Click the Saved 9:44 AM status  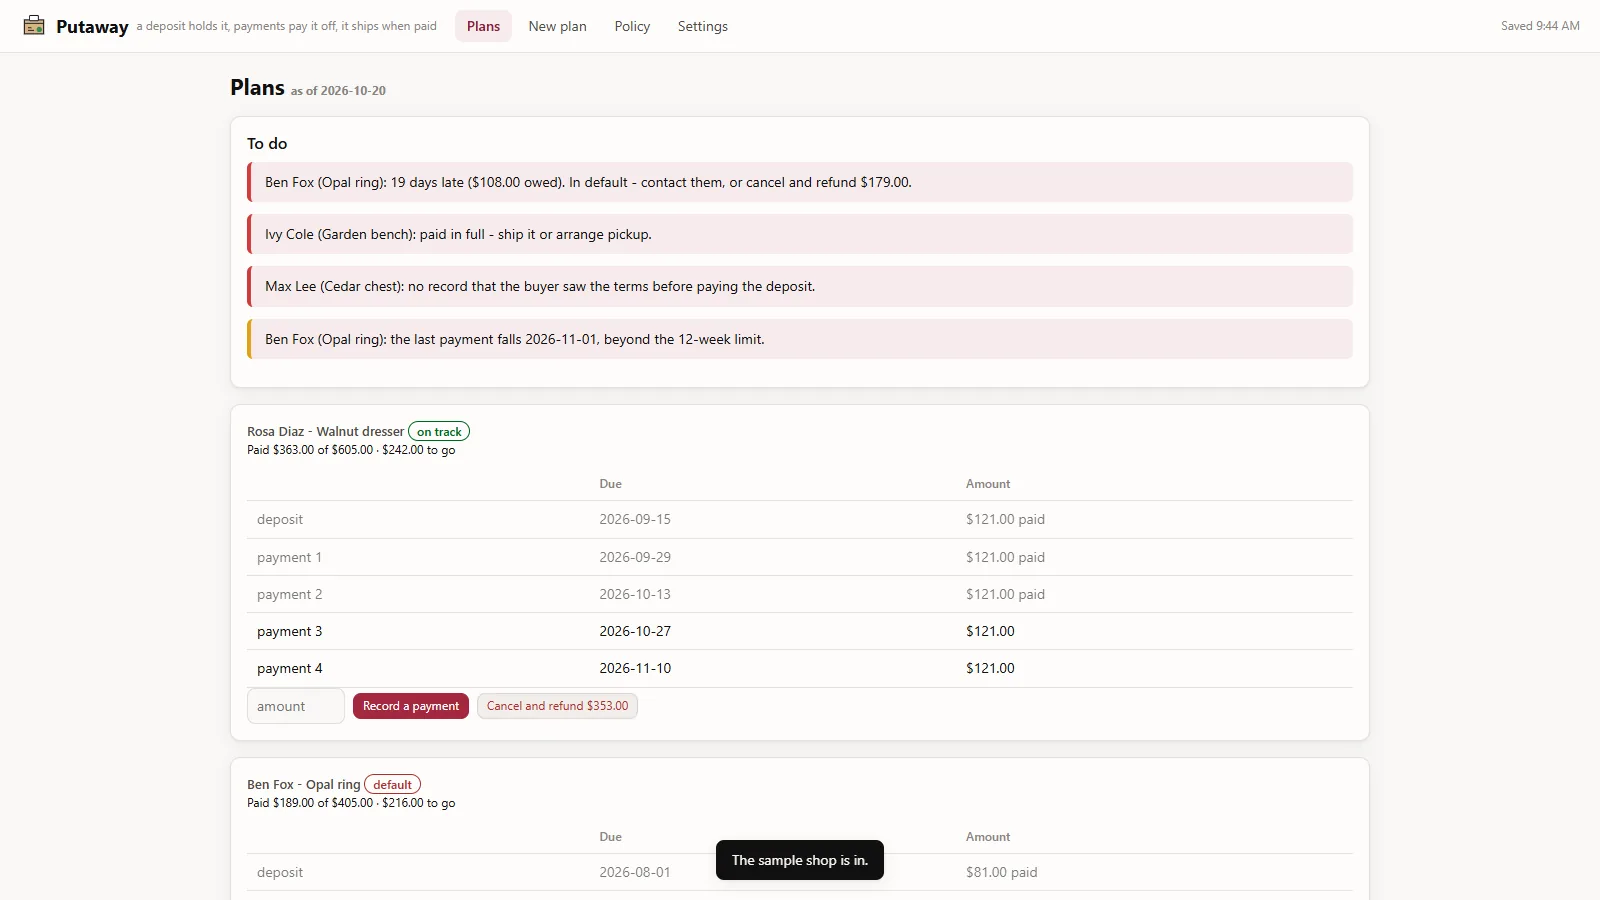pyautogui.click(x=1540, y=26)
